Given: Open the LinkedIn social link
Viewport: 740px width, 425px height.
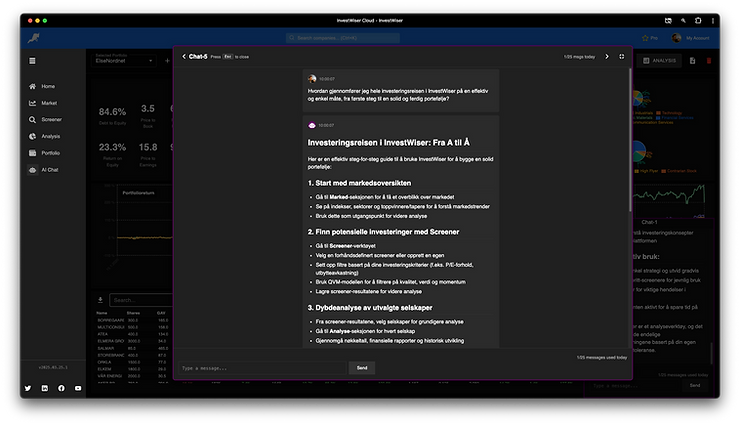Looking at the screenshot, I should pos(44,388).
